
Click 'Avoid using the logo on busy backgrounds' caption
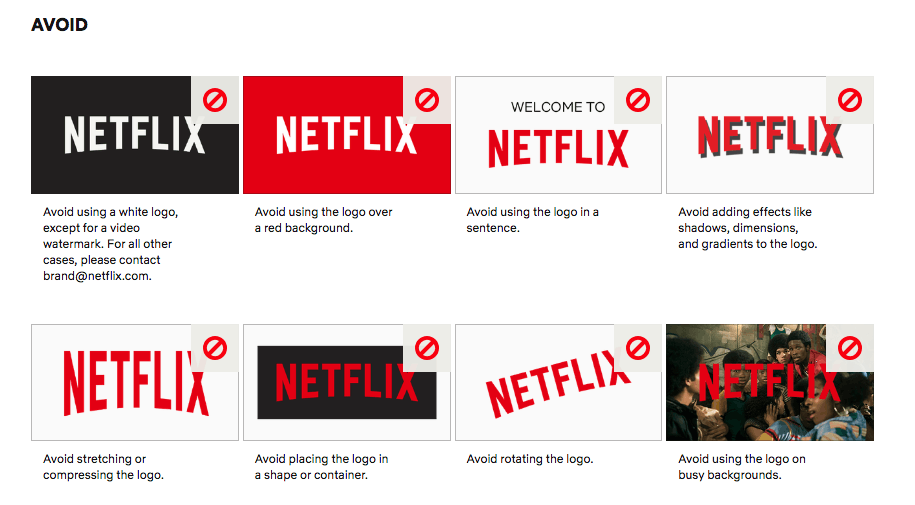click(x=742, y=467)
